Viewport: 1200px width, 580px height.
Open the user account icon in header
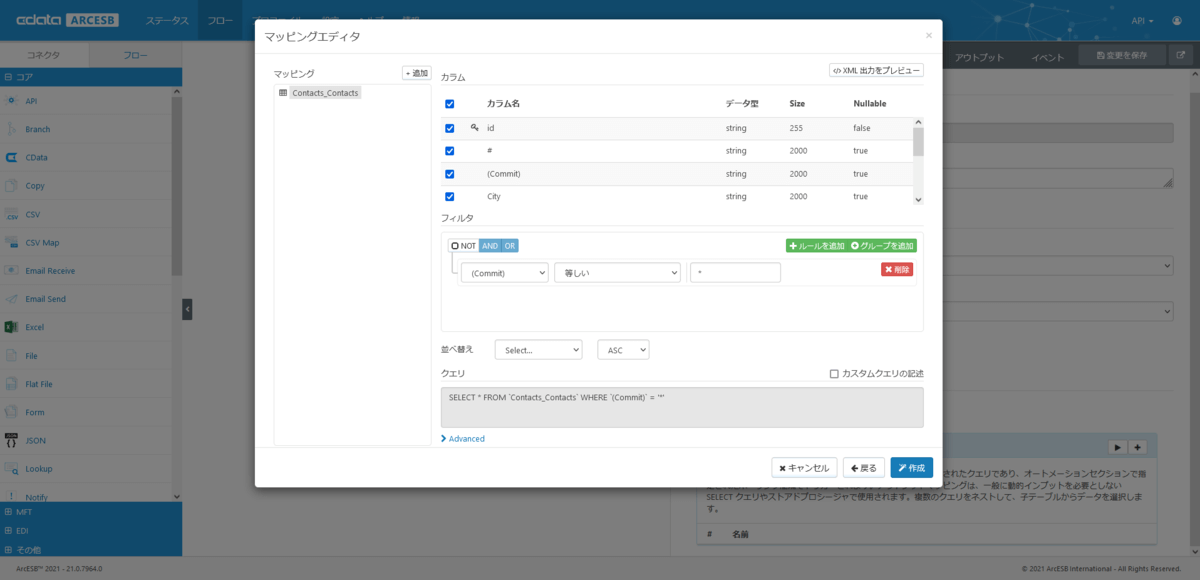pos(1178,20)
